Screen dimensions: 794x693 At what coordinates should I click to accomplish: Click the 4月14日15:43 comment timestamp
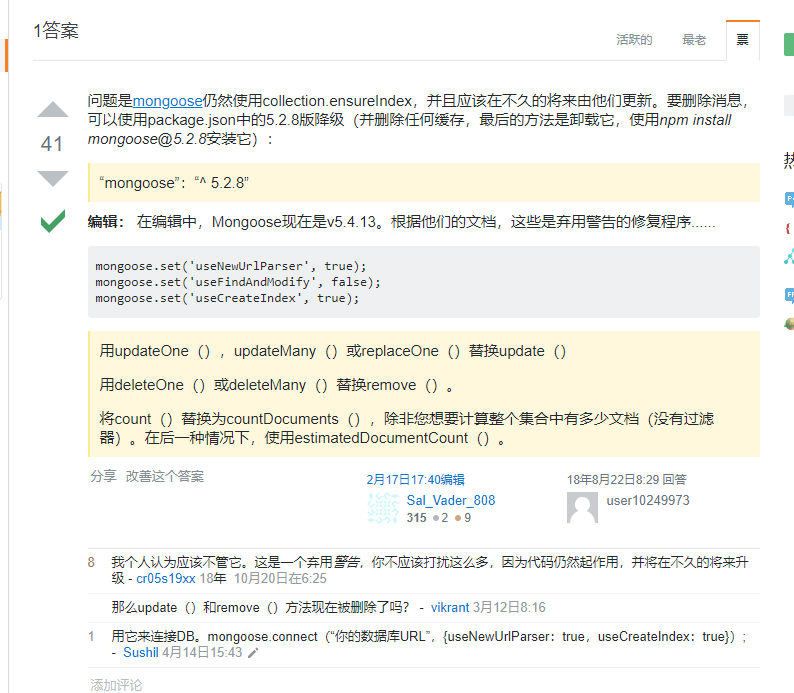coord(202,652)
